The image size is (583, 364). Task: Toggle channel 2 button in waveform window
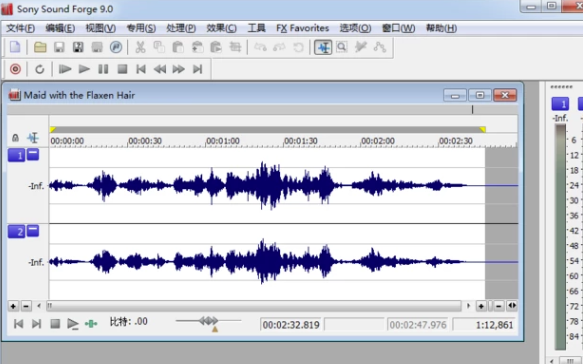16,232
